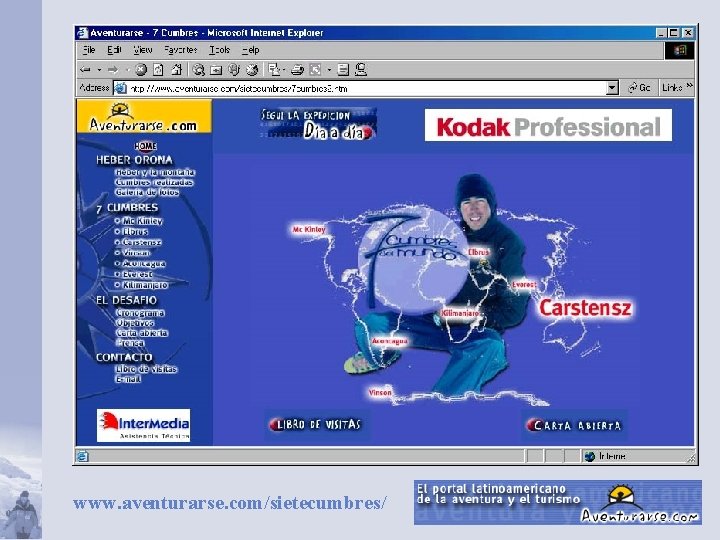Expand the Forward button history dropdown
Viewport: 720px width, 540px height.
pos(127,70)
